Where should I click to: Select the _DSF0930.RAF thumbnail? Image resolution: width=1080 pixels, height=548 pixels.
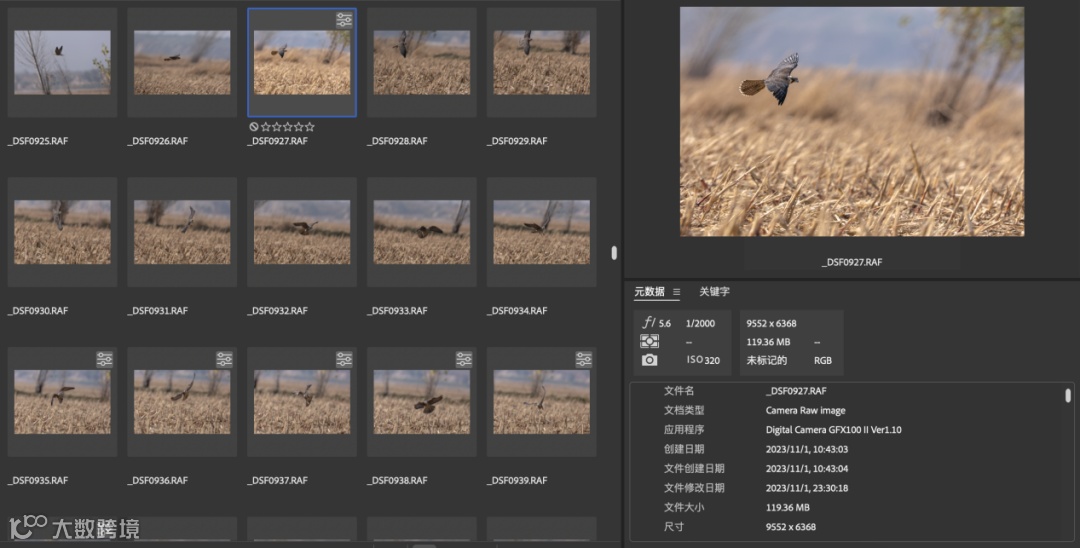point(62,232)
